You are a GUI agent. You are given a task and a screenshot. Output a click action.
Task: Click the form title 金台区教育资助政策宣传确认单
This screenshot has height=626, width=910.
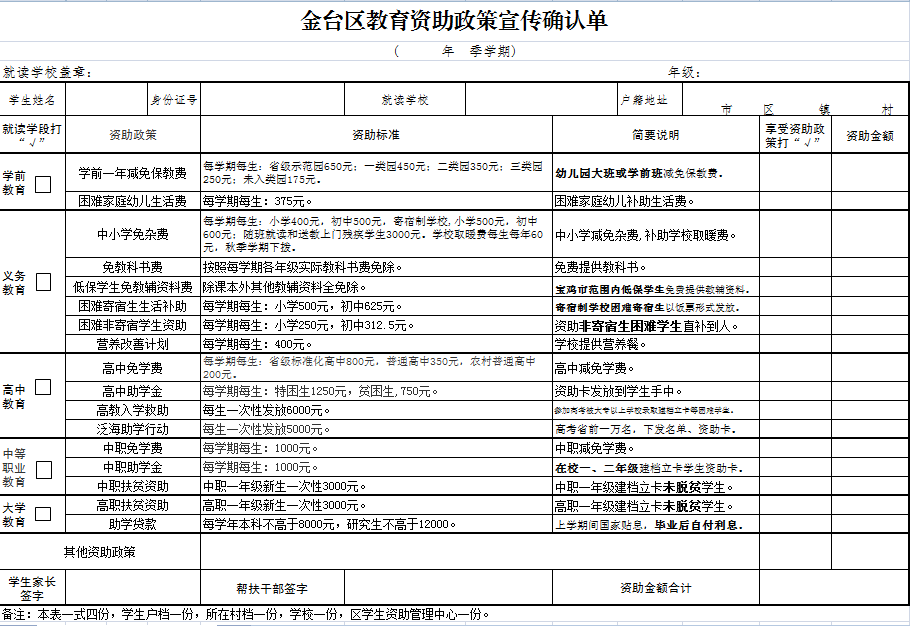pyautogui.click(x=454, y=21)
